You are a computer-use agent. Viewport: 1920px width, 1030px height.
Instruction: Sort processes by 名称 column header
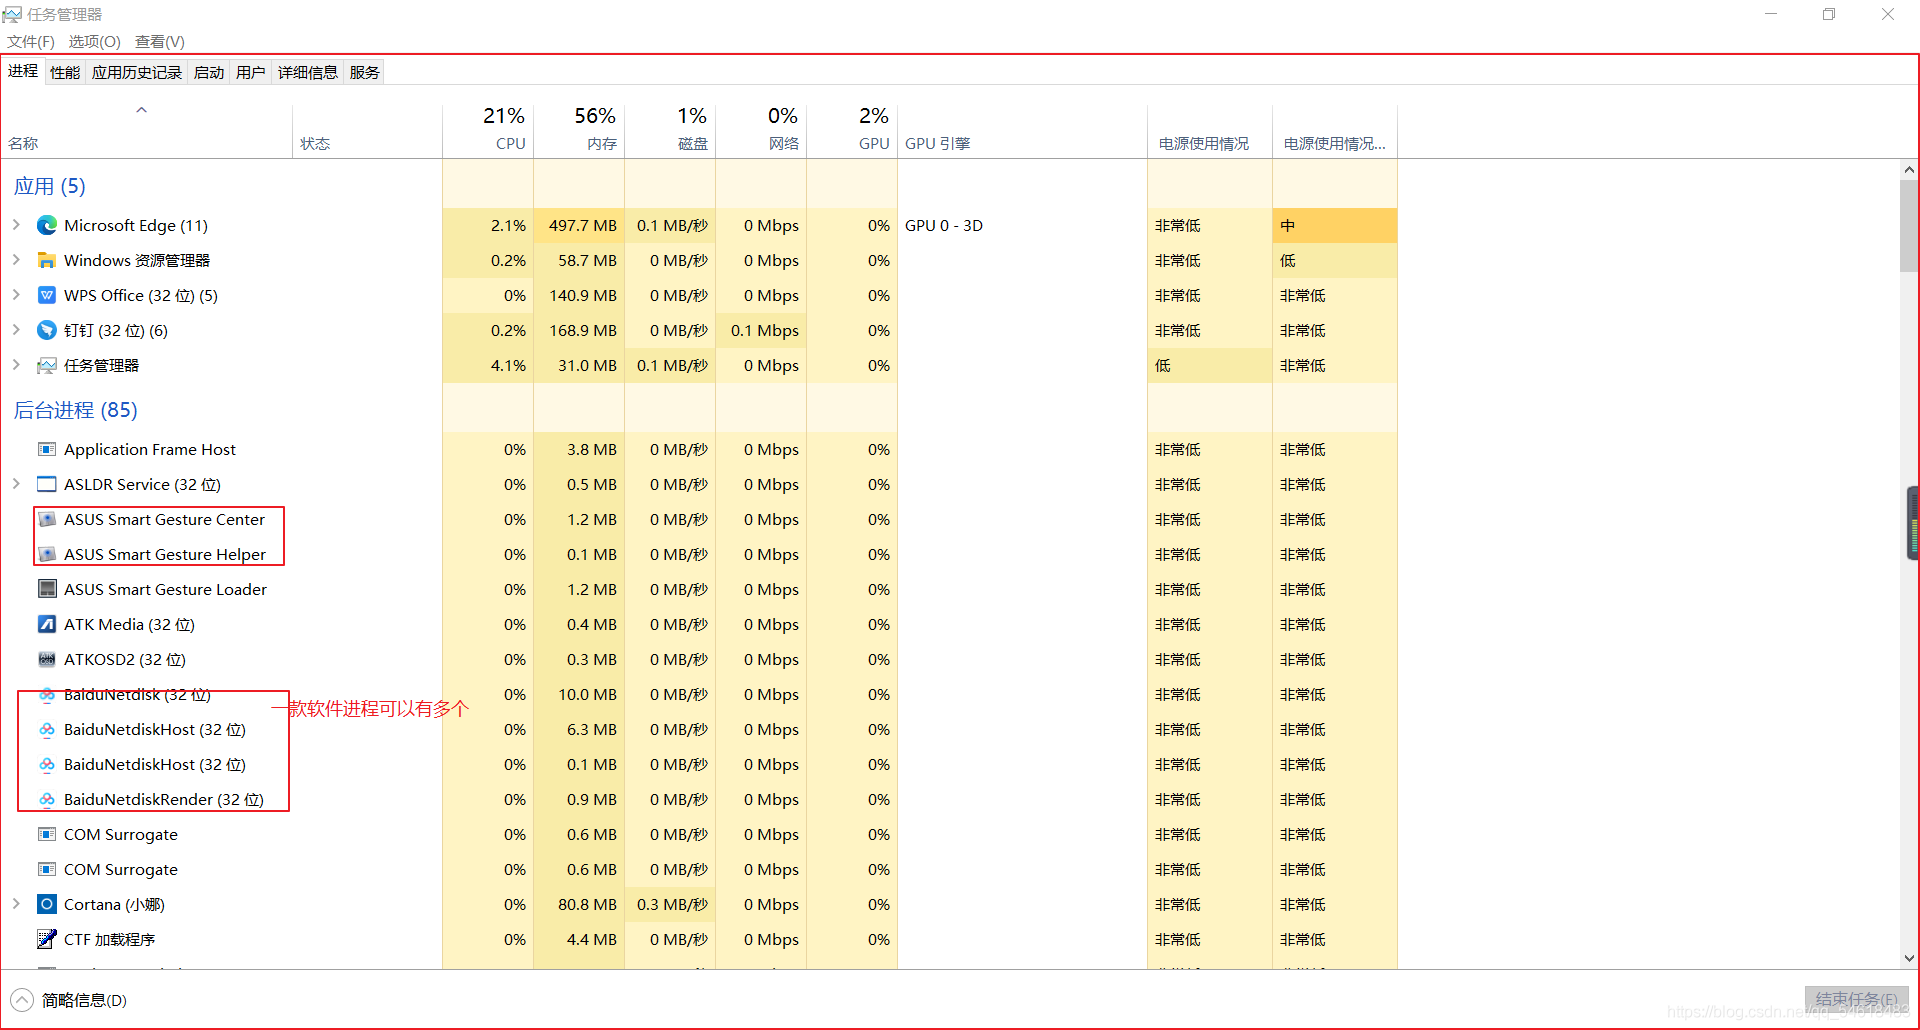click(x=147, y=131)
